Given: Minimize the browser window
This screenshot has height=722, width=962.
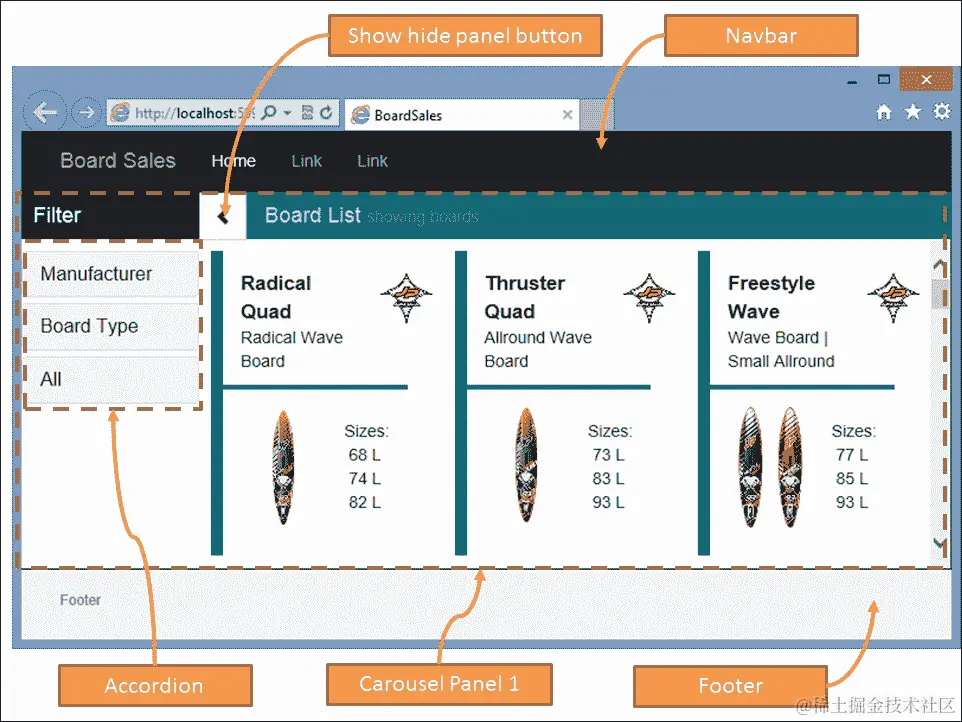Looking at the screenshot, I should coord(852,81).
